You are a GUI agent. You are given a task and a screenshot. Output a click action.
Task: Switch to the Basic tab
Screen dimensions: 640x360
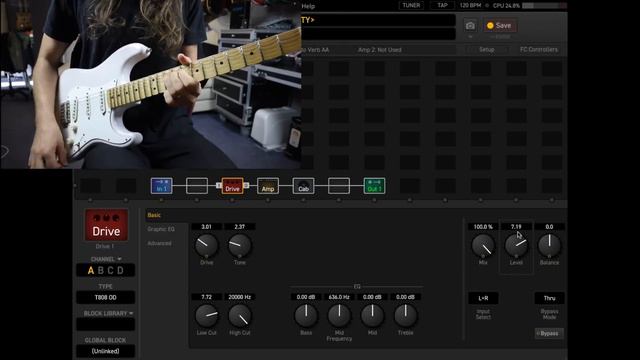click(x=154, y=215)
